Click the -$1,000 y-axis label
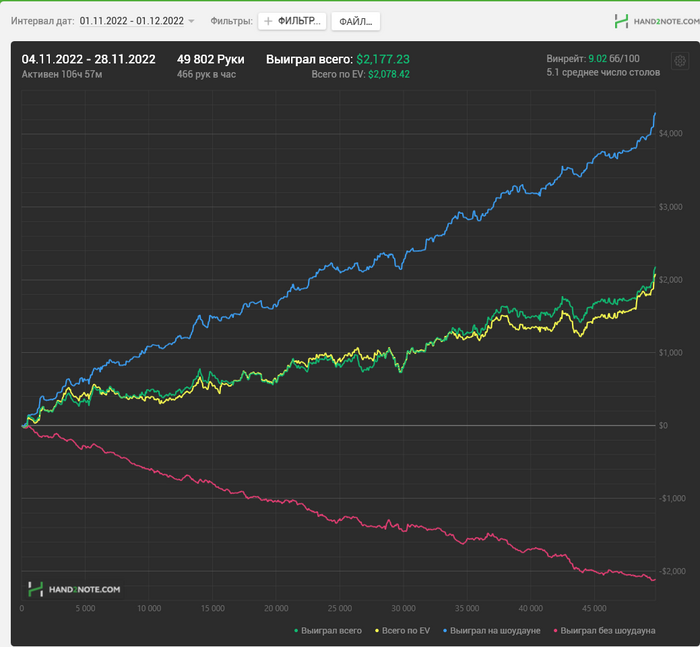Image resolution: width=700 pixels, height=647 pixels. point(672,498)
